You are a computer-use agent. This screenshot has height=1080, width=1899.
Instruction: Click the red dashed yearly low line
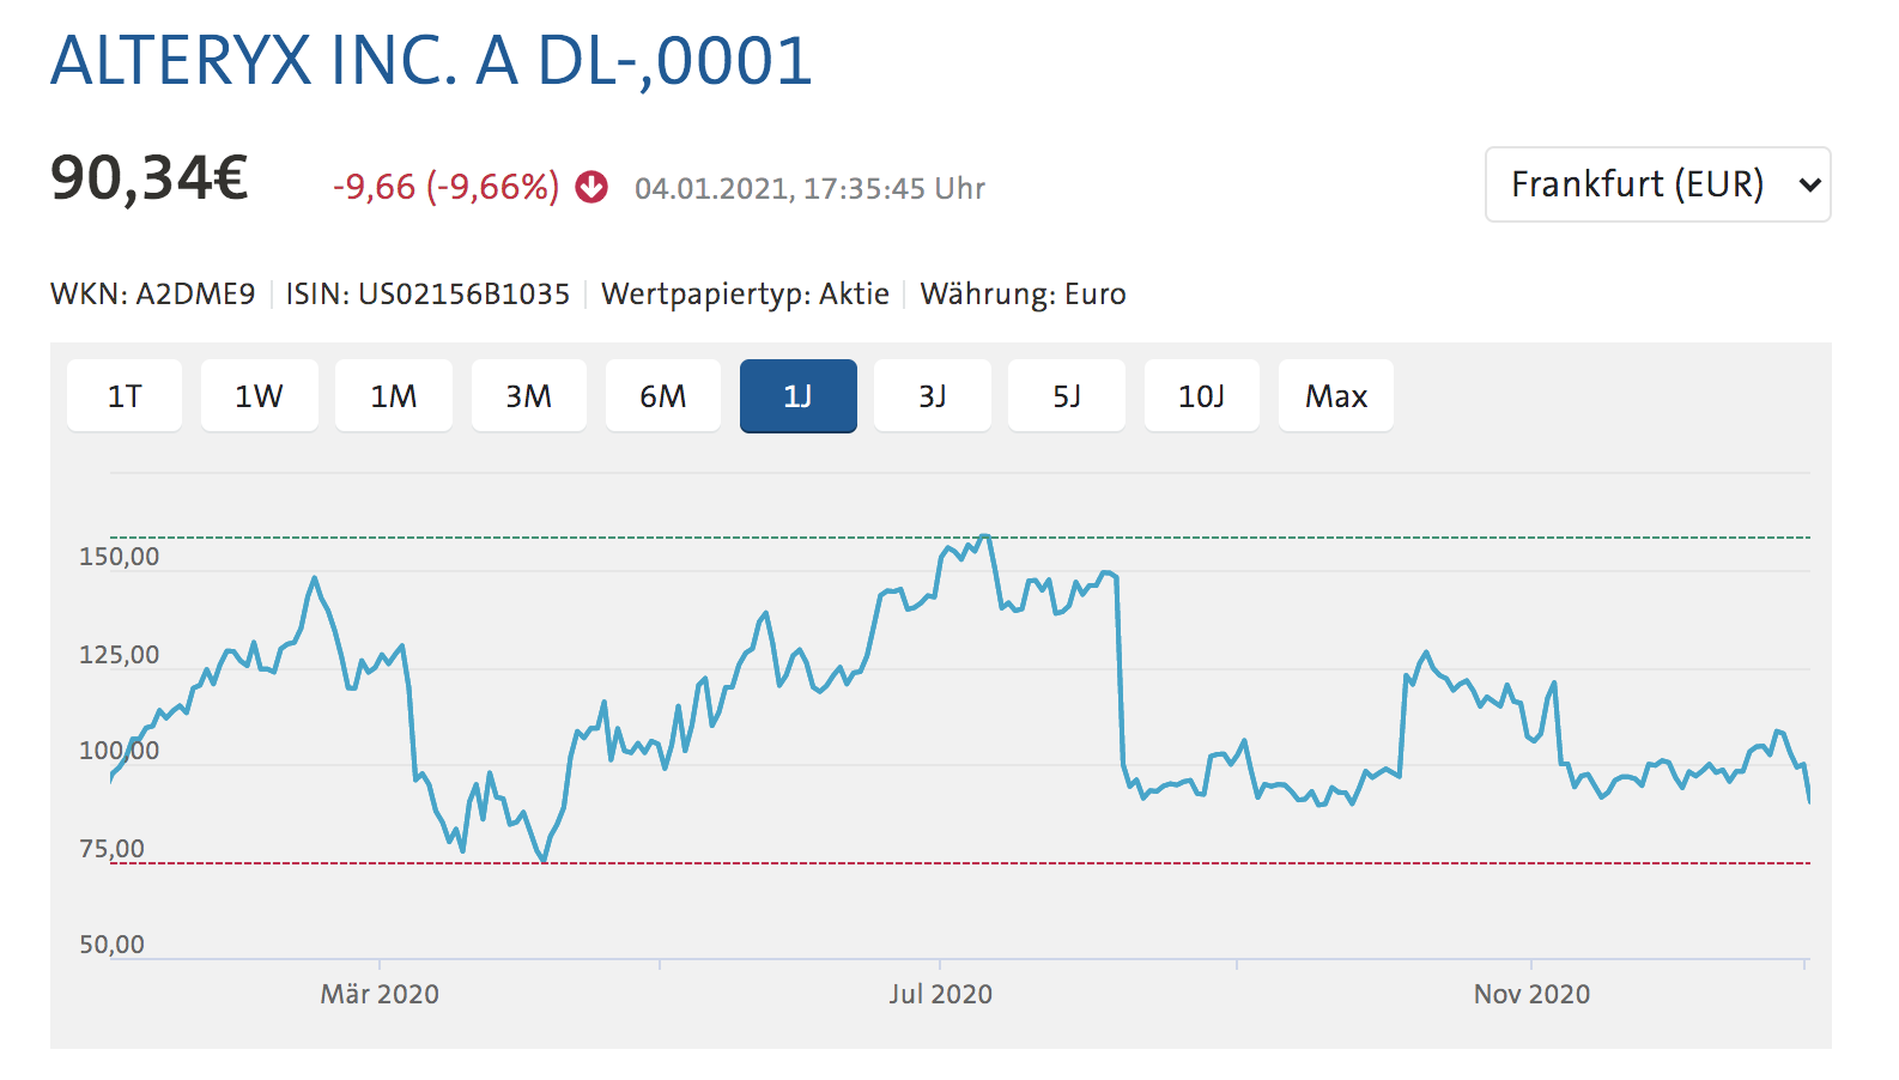[x=960, y=862]
